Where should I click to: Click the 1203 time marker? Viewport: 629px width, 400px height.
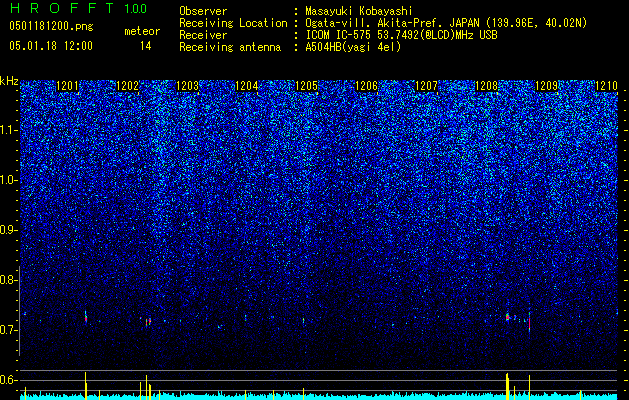coord(187,86)
